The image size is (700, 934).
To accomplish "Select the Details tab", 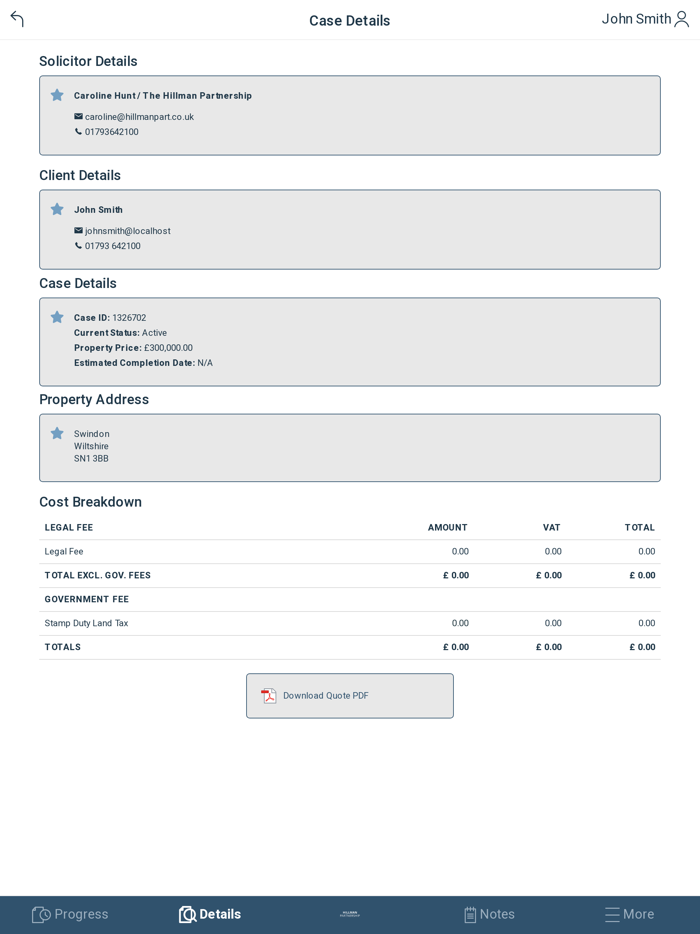I will coord(210,914).
